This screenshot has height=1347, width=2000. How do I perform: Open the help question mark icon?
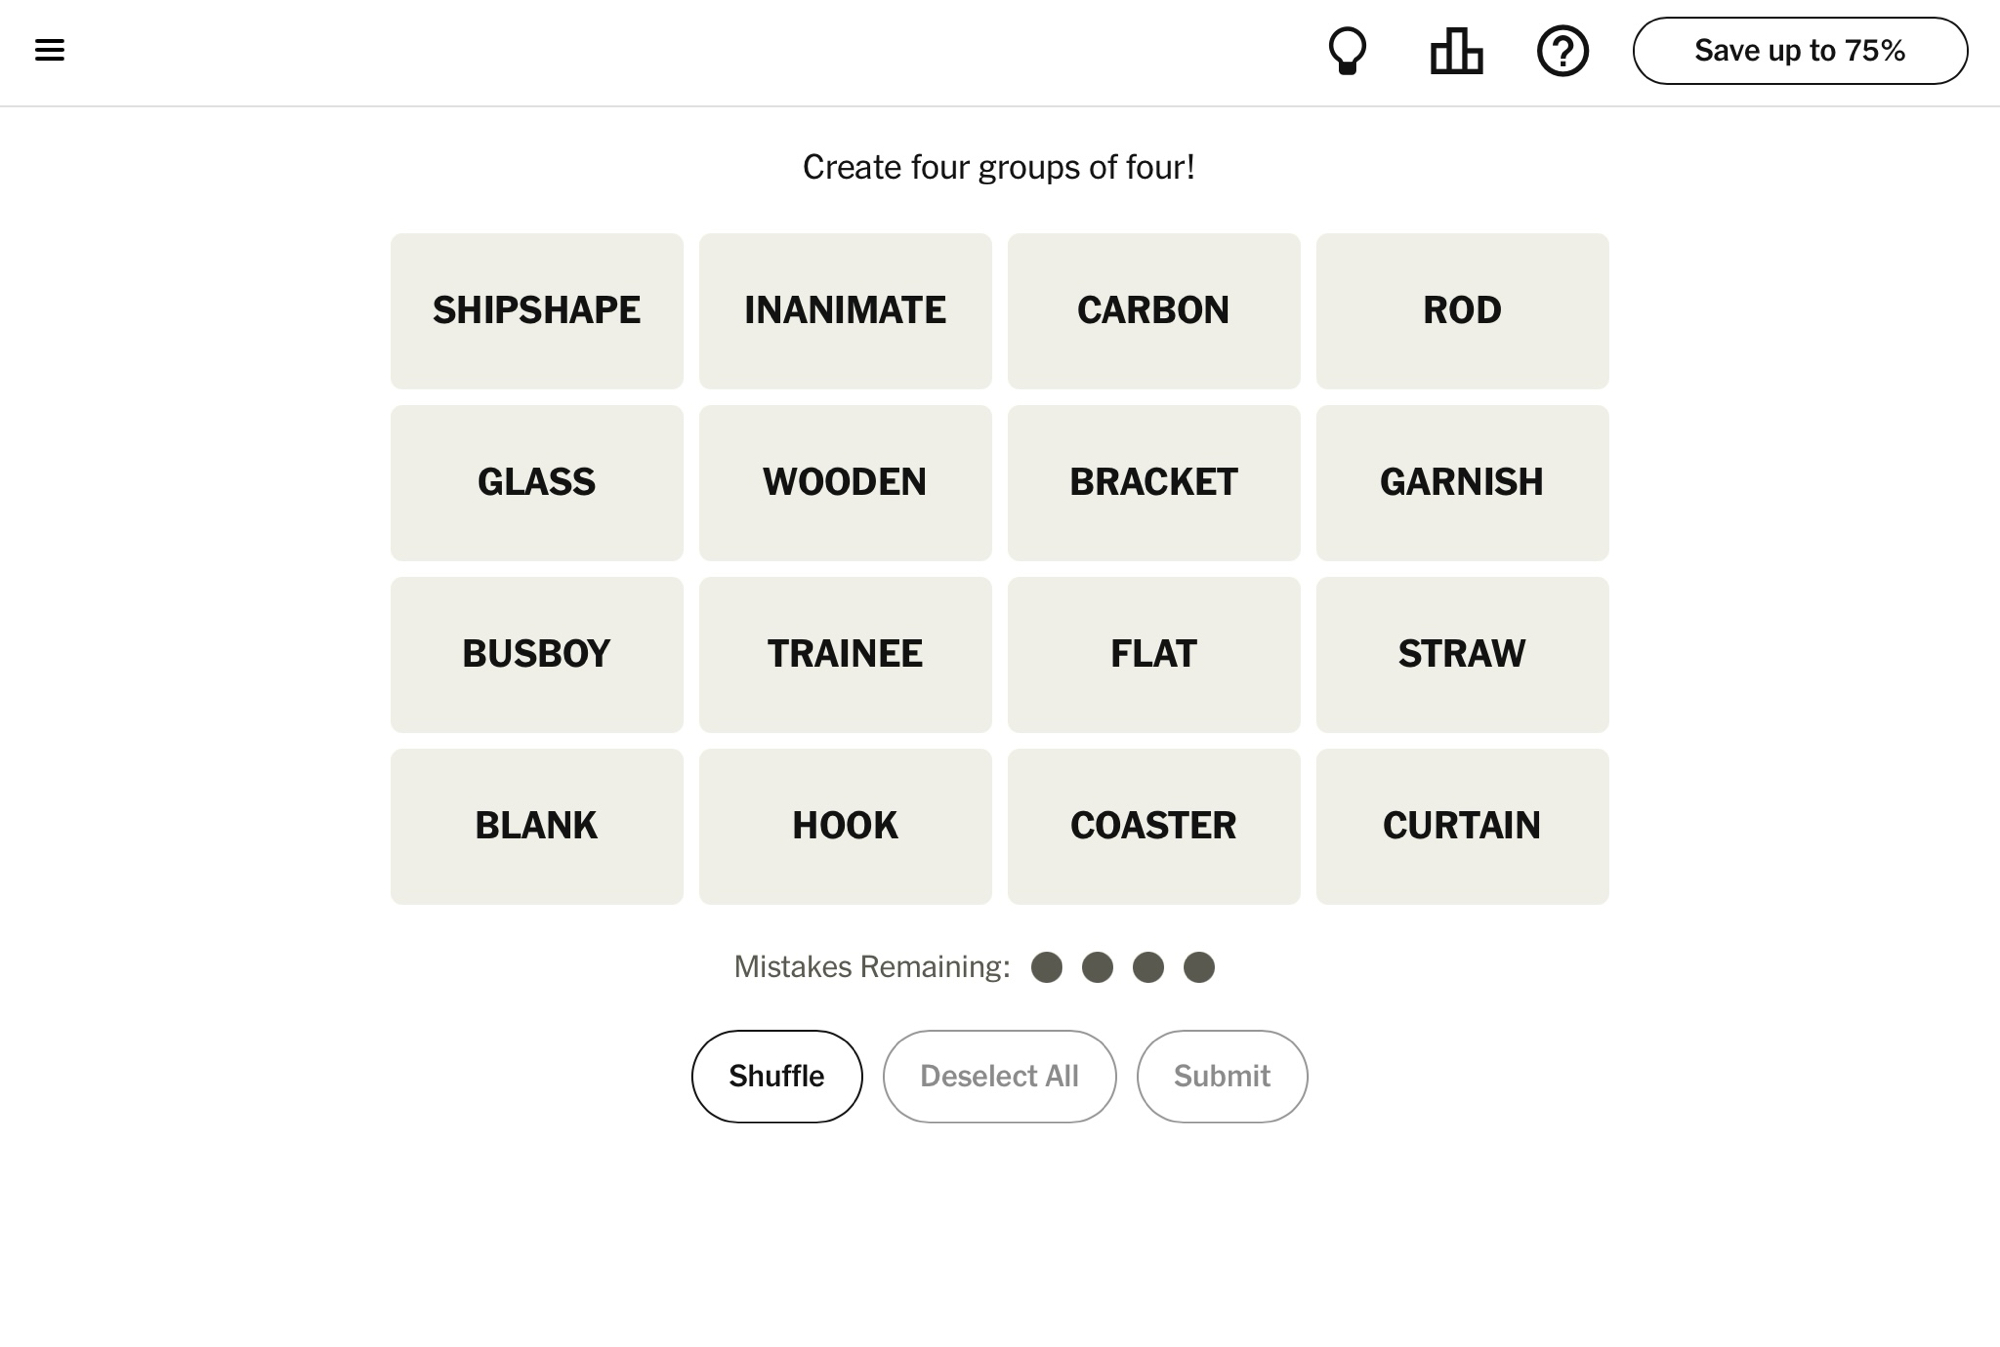pyautogui.click(x=1562, y=51)
